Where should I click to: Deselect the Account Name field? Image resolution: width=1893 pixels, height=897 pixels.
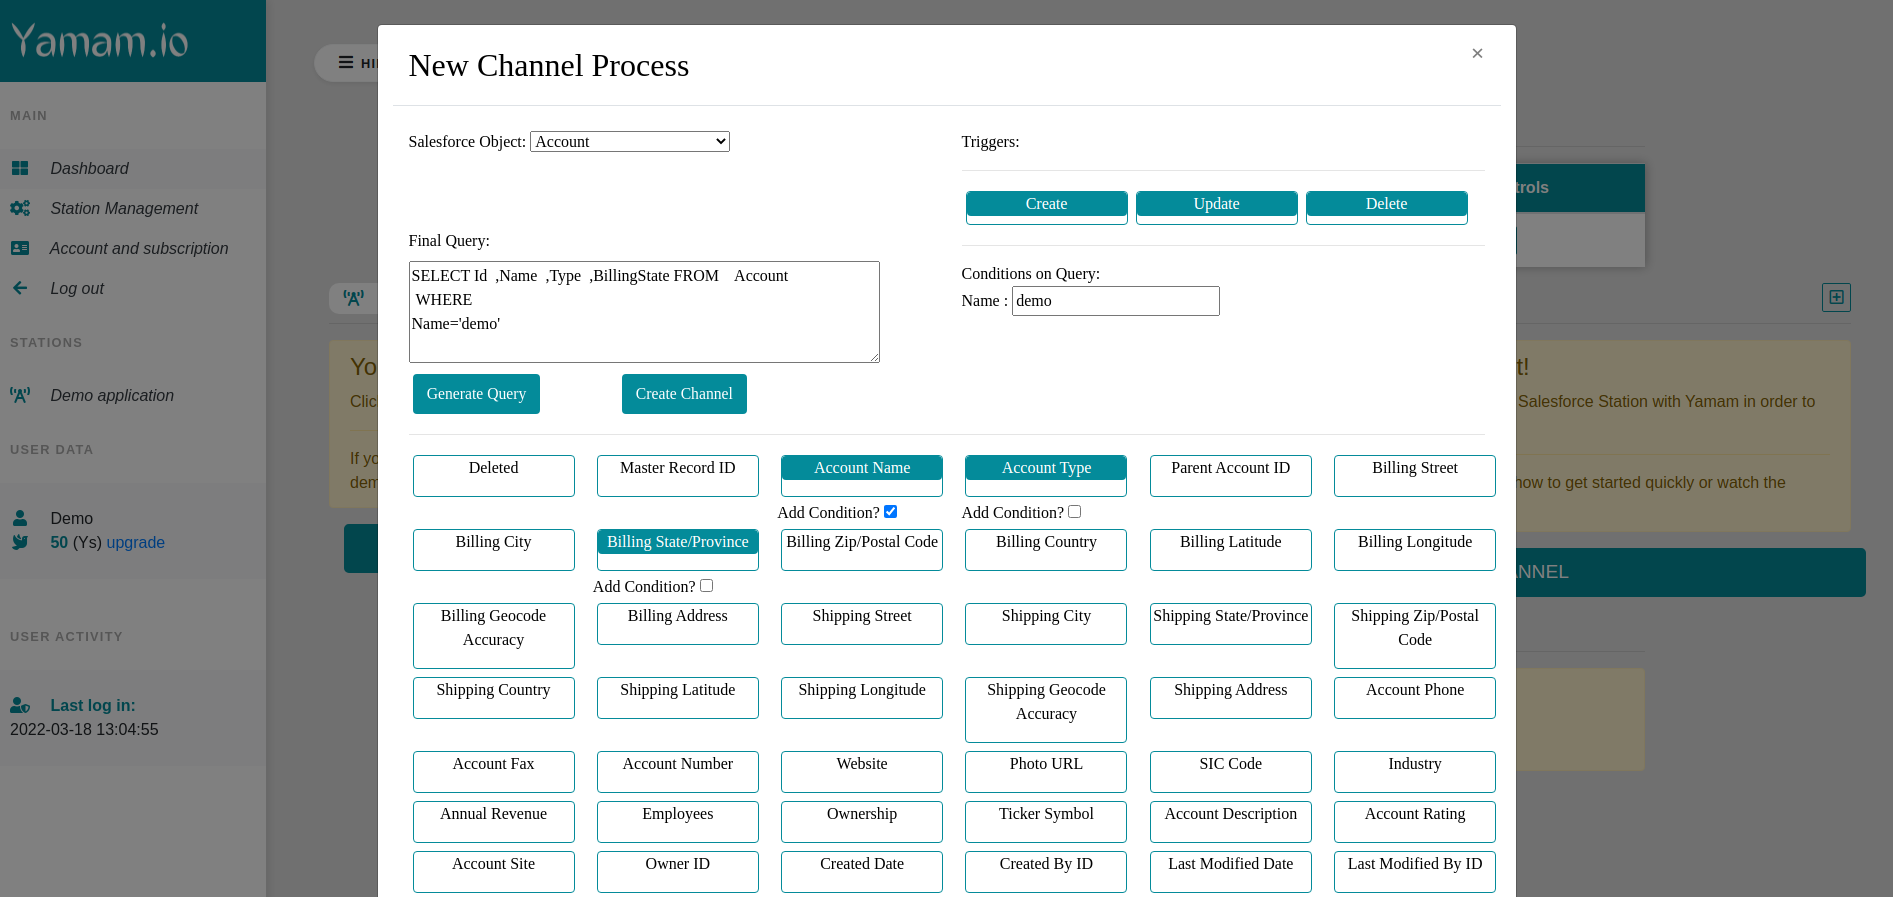pyautogui.click(x=862, y=475)
